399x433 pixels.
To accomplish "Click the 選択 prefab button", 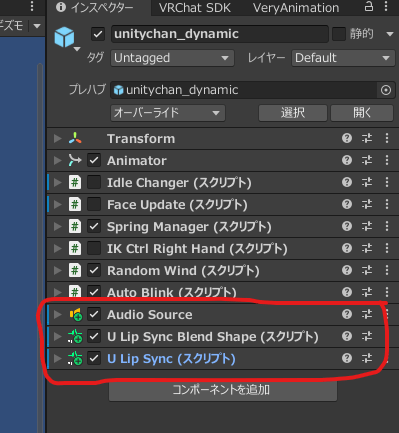I will click(293, 113).
